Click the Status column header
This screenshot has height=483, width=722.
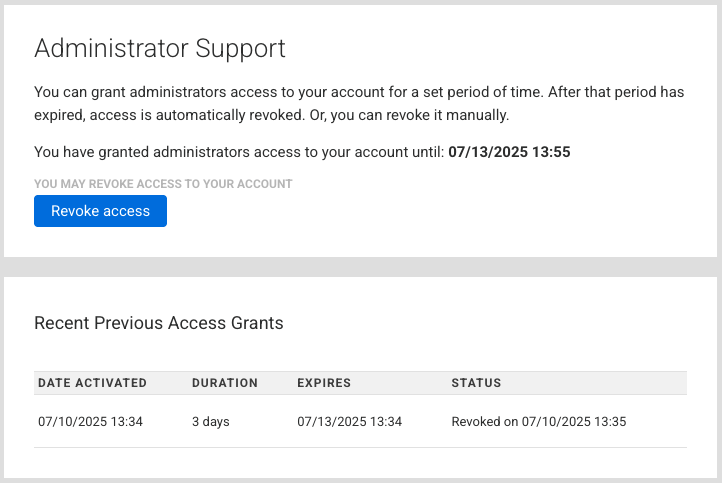(x=476, y=383)
